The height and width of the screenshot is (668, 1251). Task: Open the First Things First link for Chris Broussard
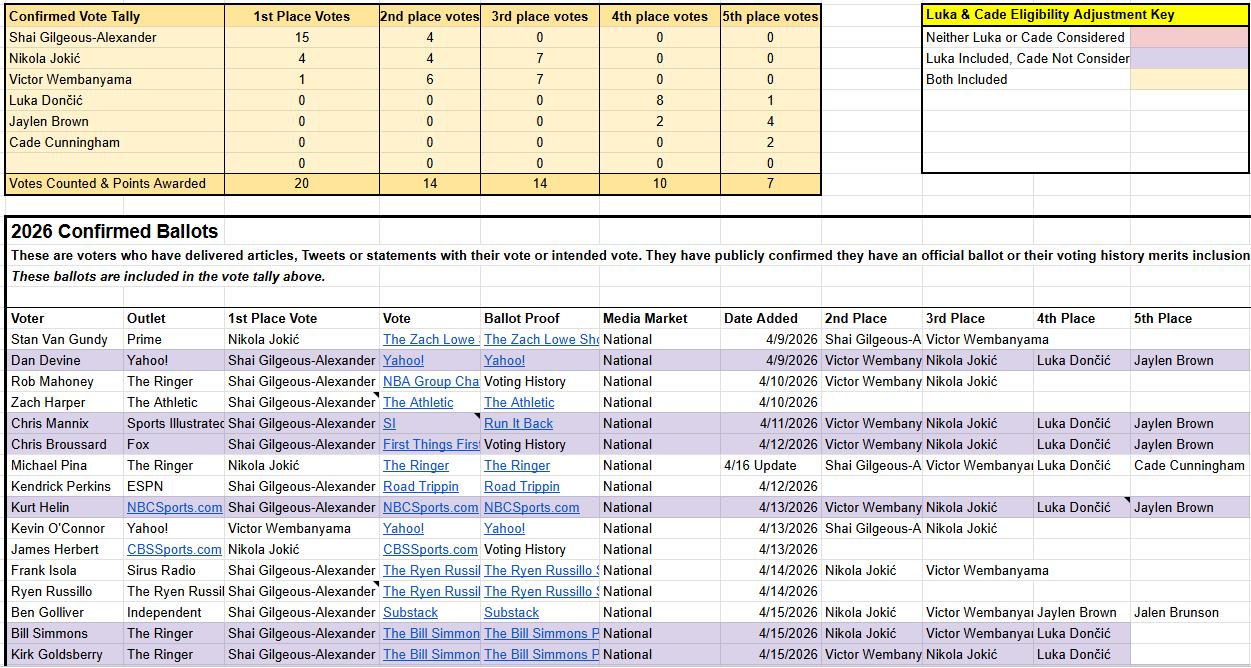point(431,444)
